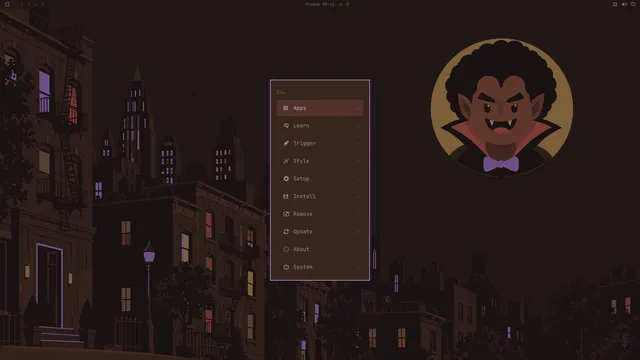This screenshot has width=640, height=360.
Task: Expand the Update submenu arrow
Action: (358, 231)
